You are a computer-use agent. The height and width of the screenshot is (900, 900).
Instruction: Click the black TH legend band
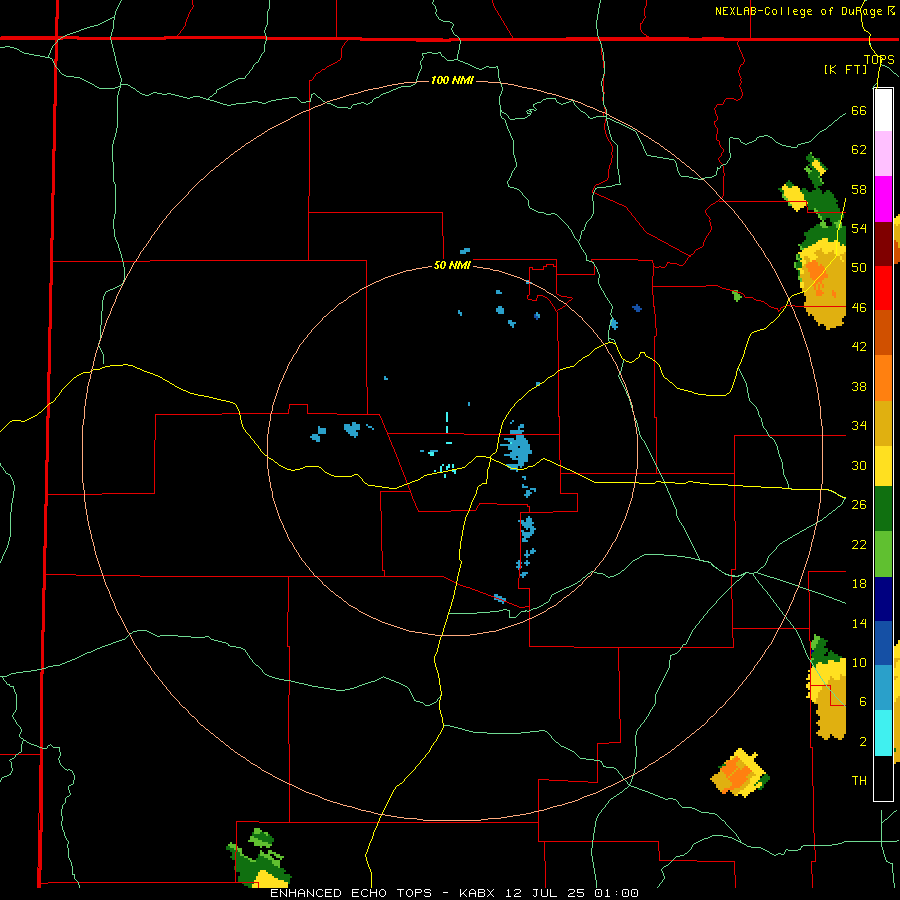tap(883, 778)
